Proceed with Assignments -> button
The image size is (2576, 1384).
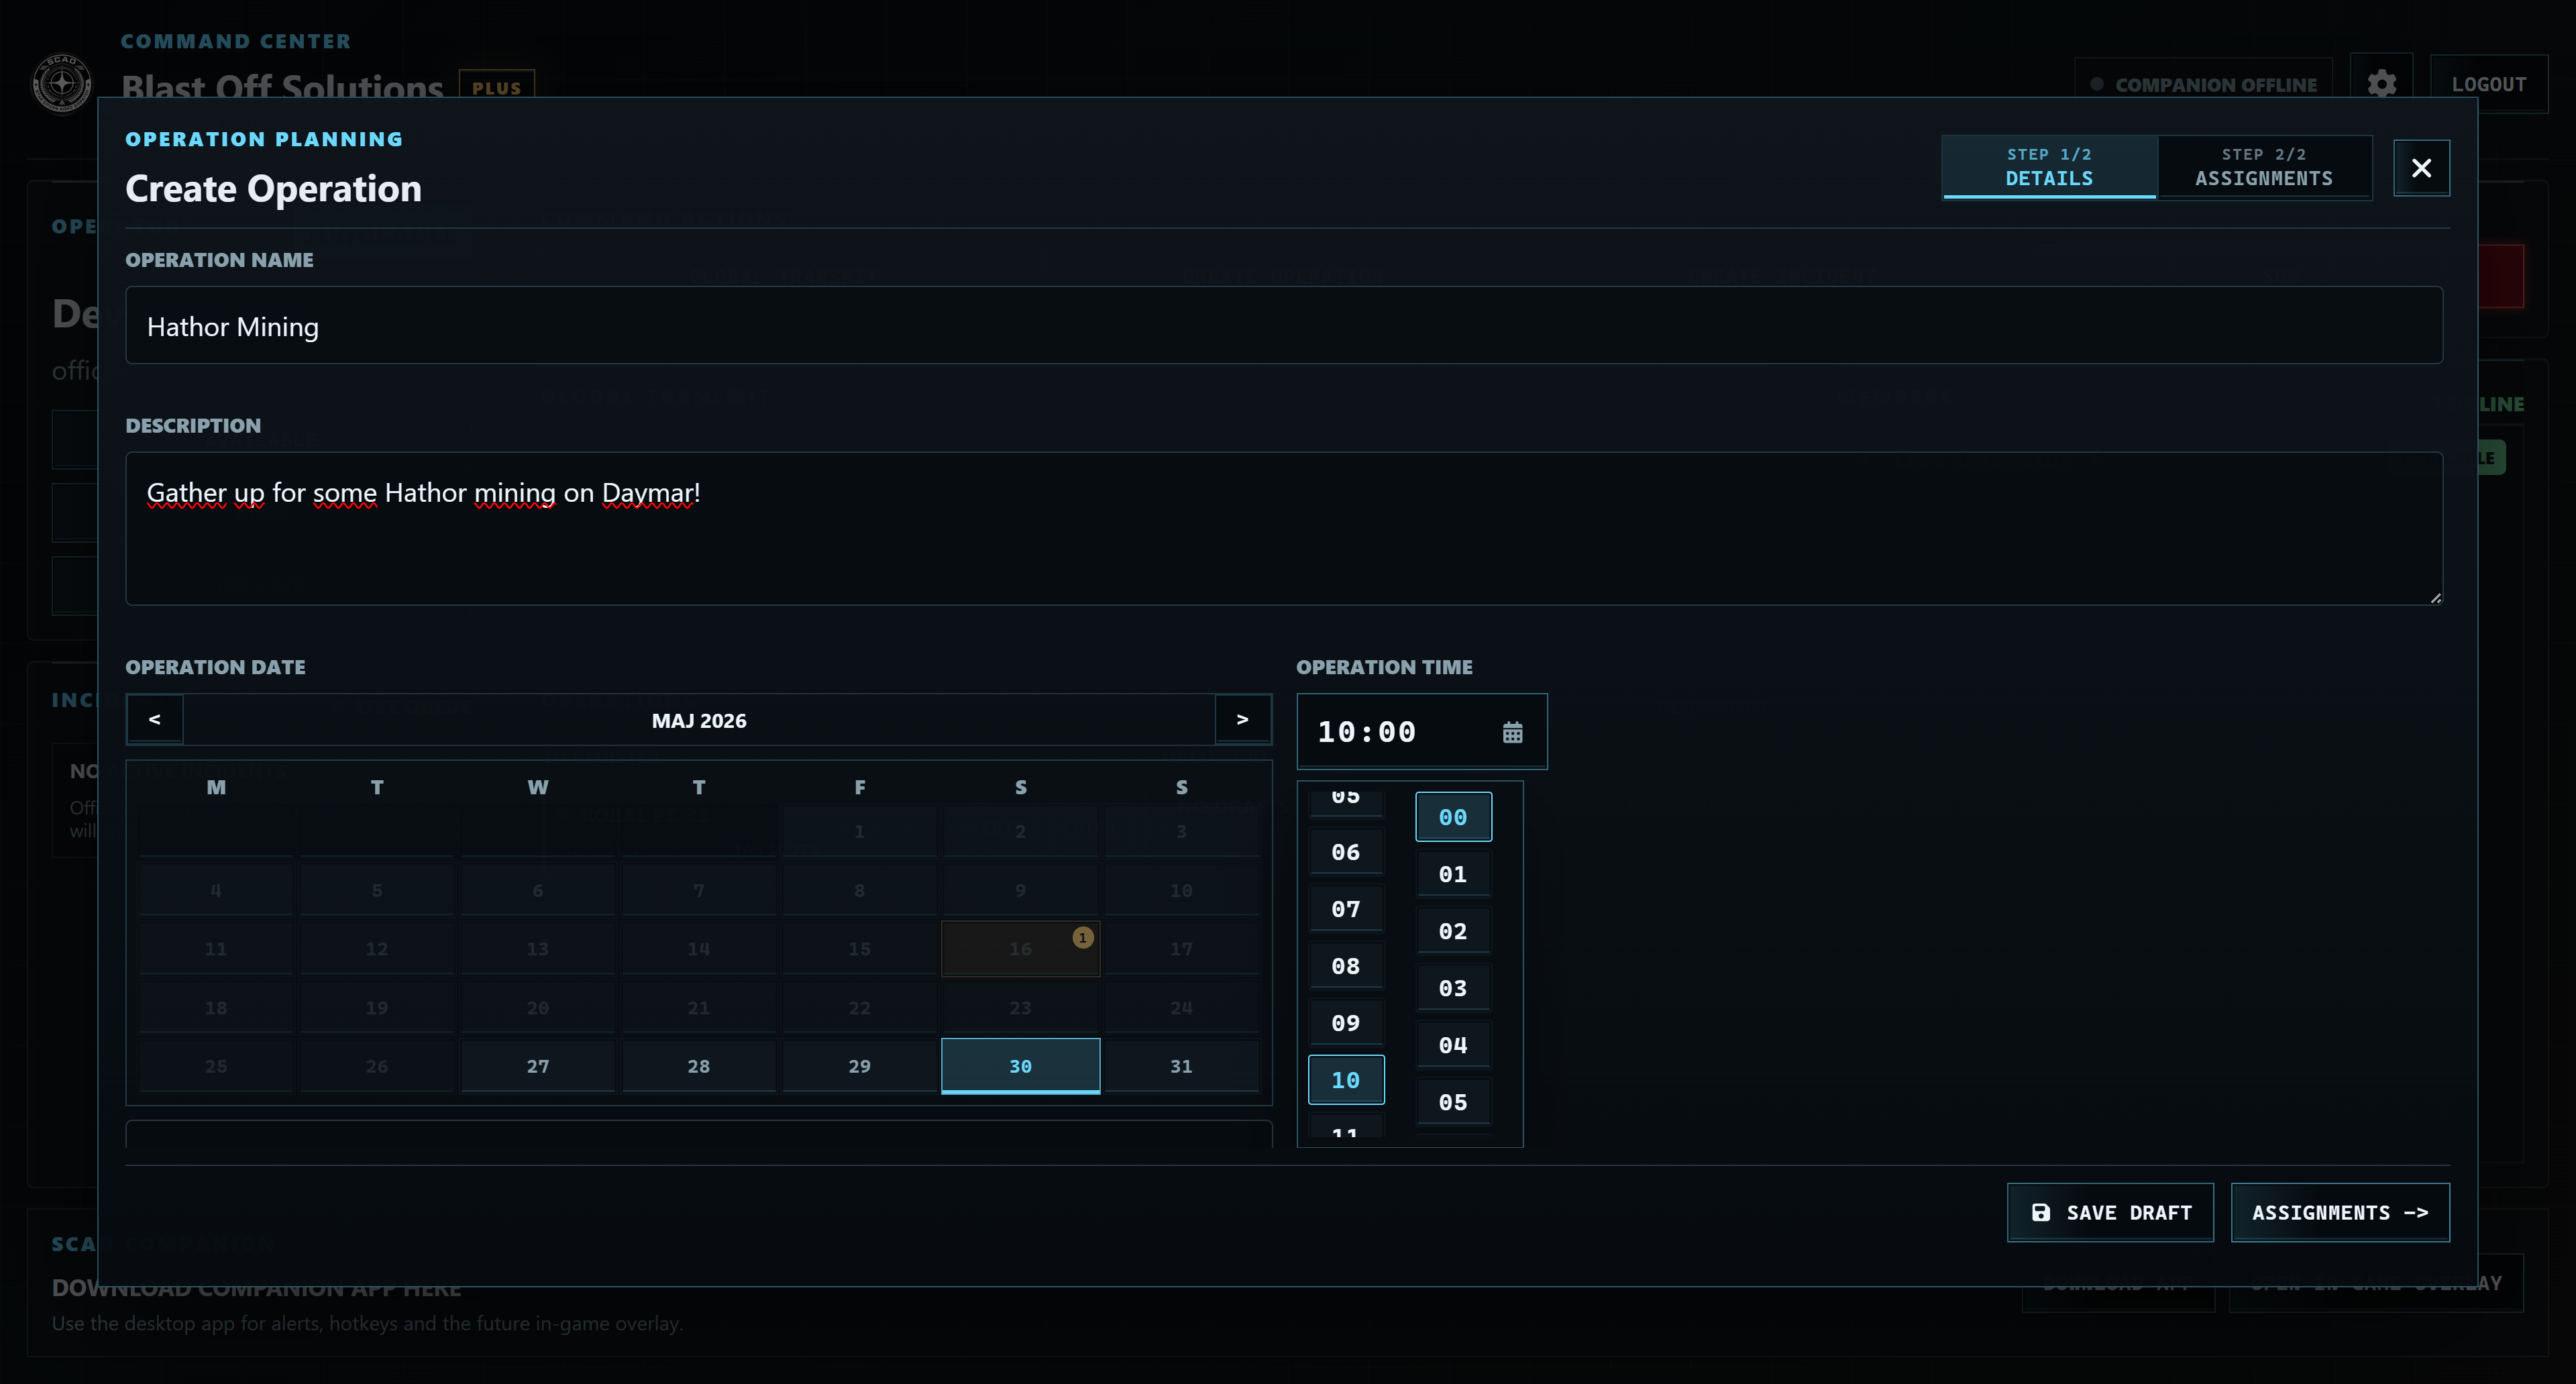(2340, 1212)
